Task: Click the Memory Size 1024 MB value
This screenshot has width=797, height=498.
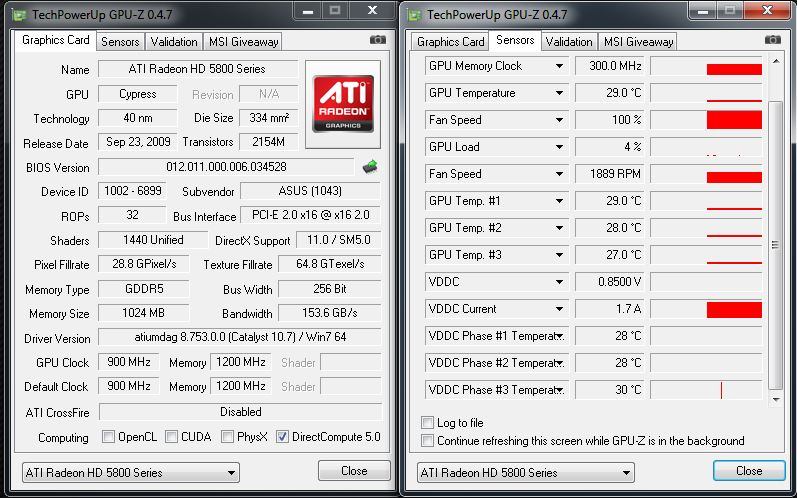Action: 143,313
